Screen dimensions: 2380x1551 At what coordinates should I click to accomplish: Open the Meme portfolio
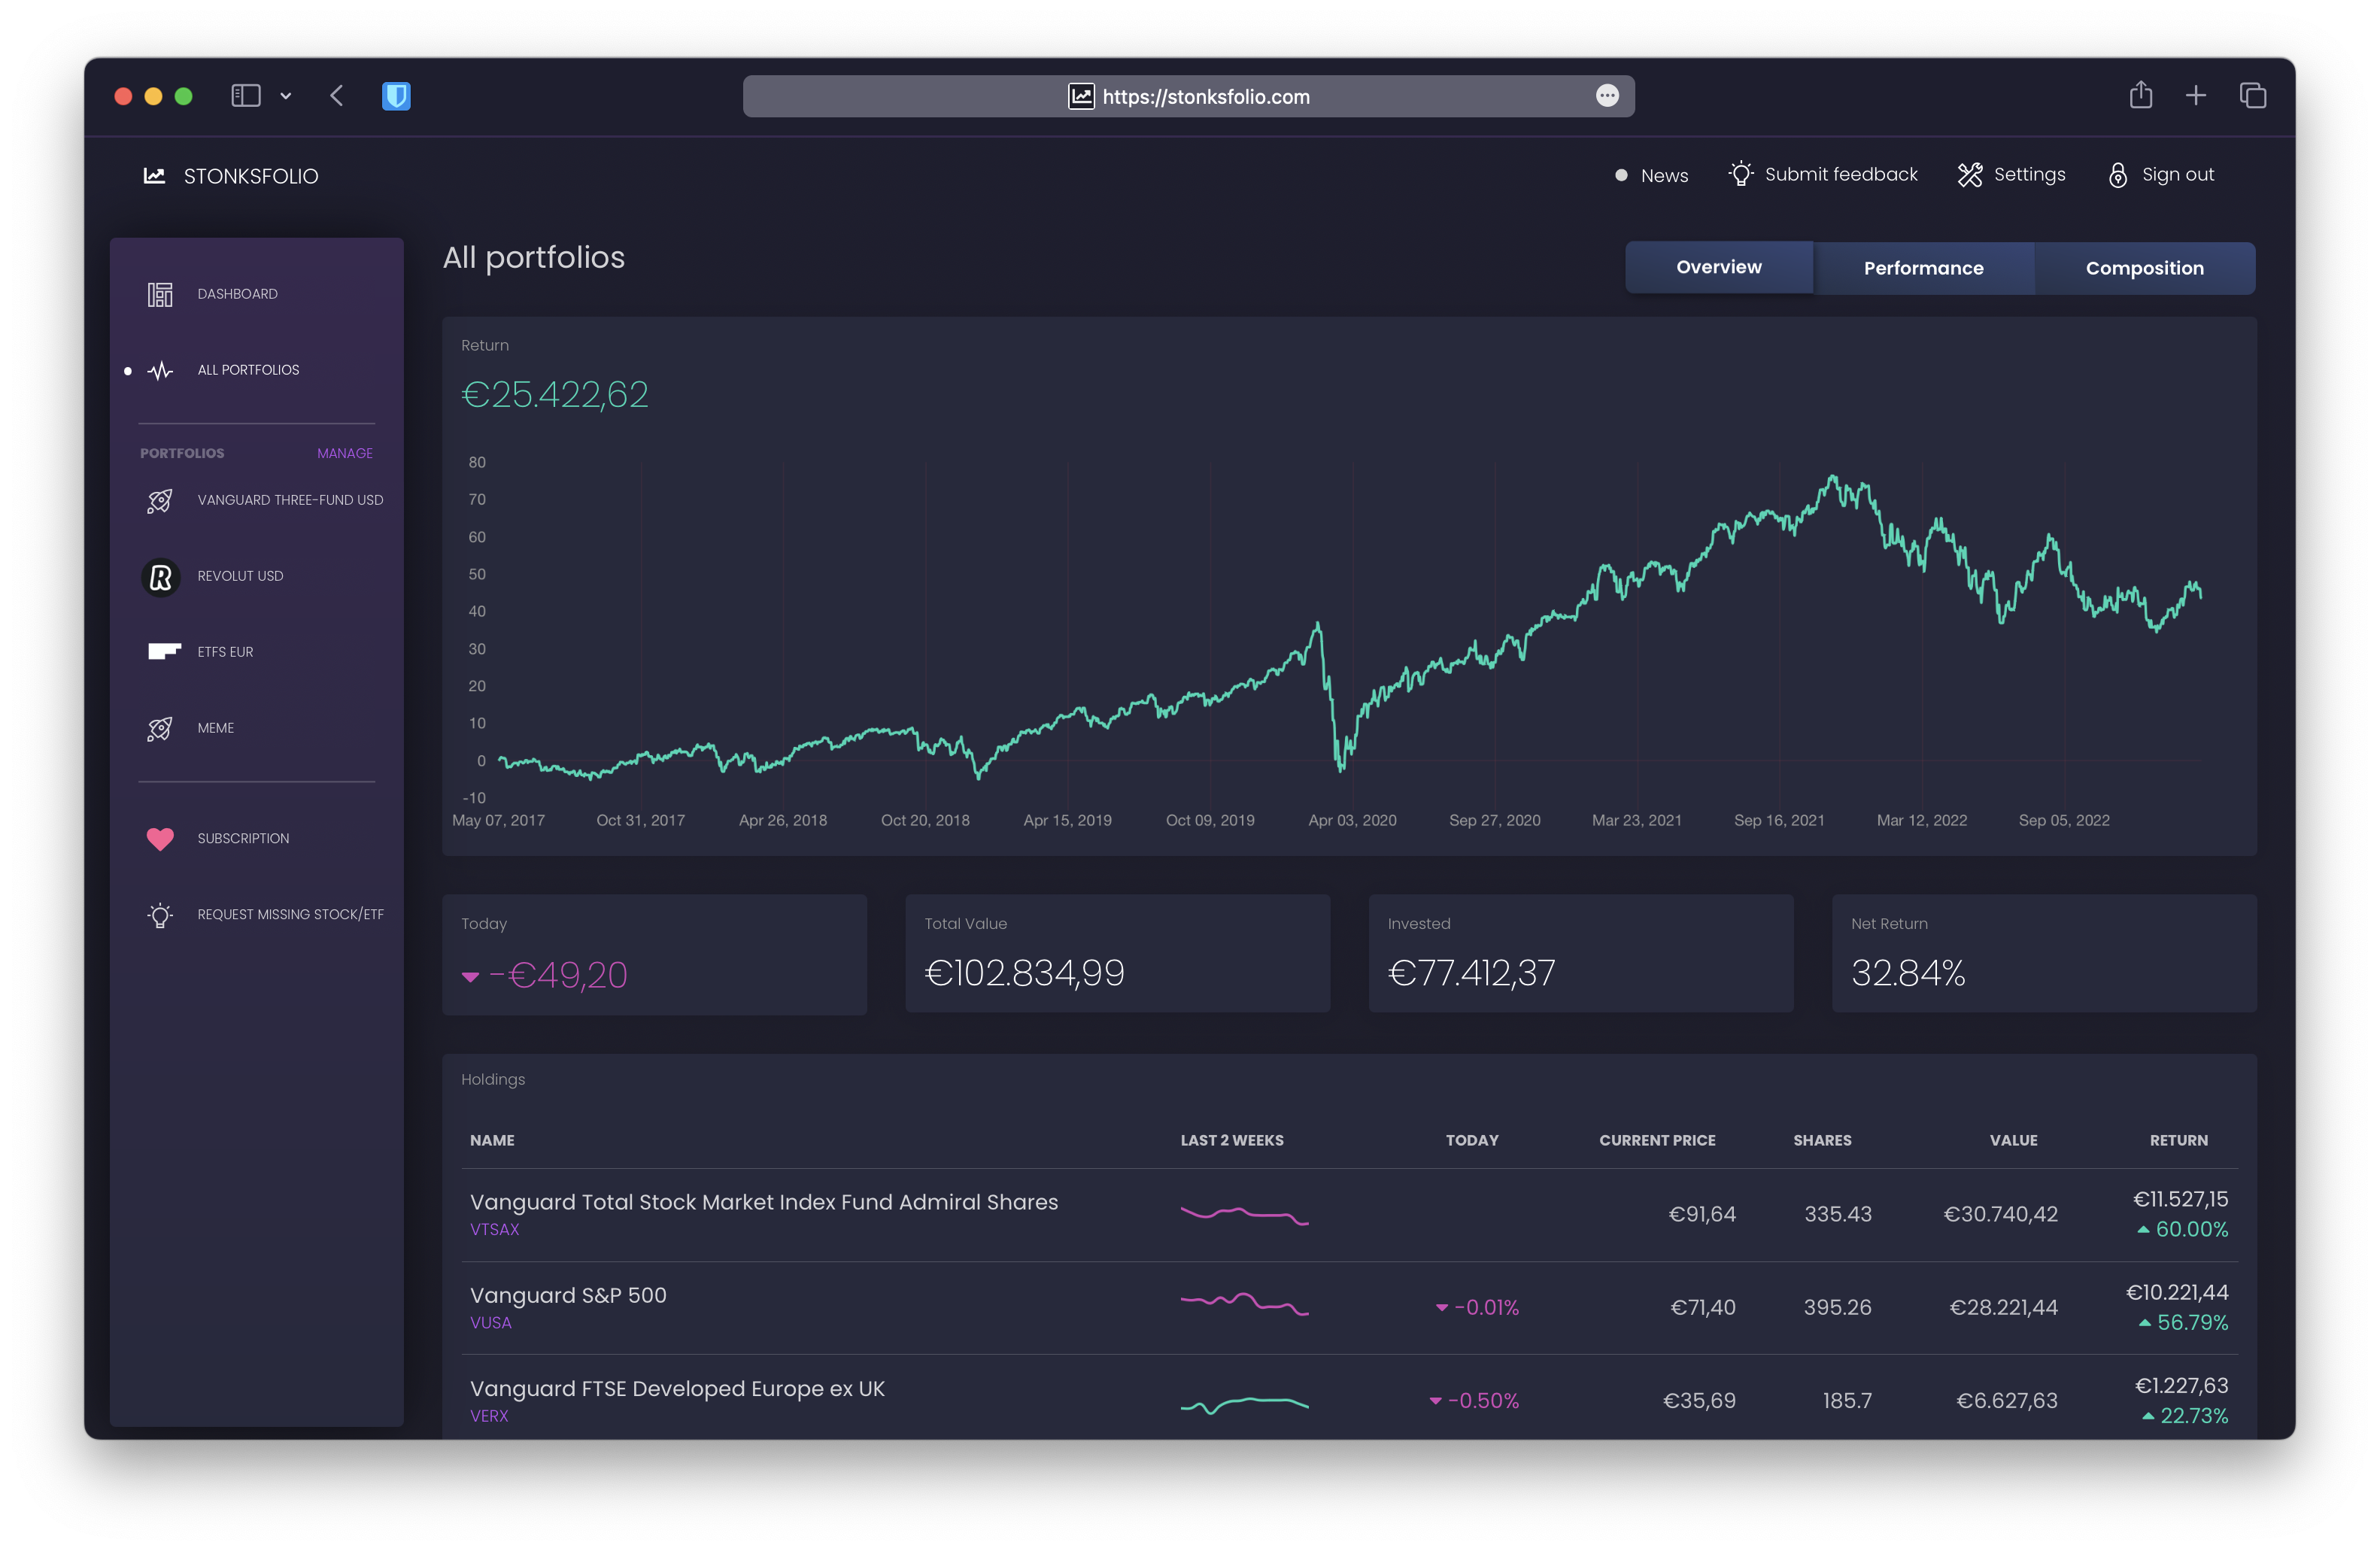[215, 728]
